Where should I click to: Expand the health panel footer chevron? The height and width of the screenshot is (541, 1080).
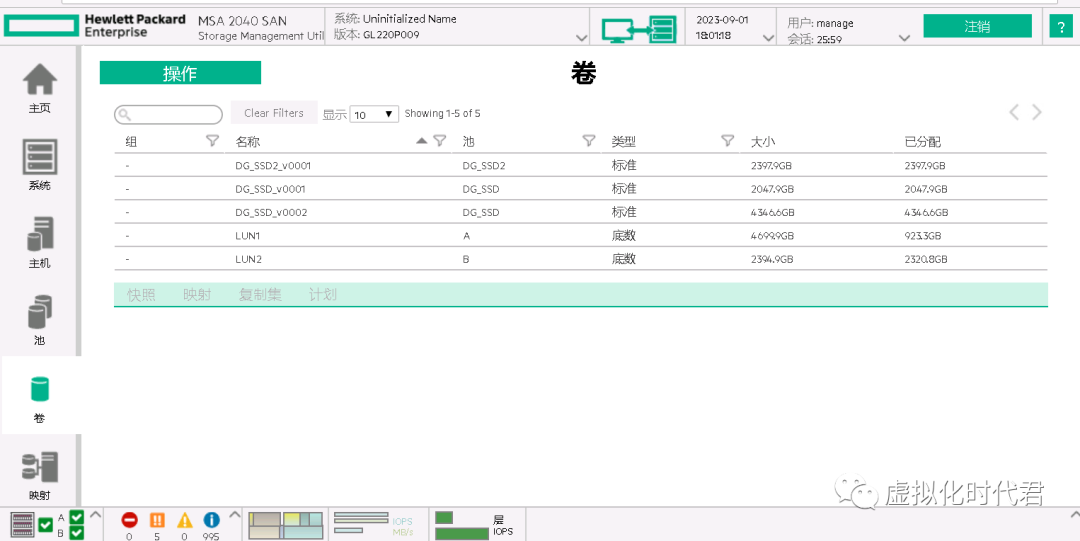(95, 514)
